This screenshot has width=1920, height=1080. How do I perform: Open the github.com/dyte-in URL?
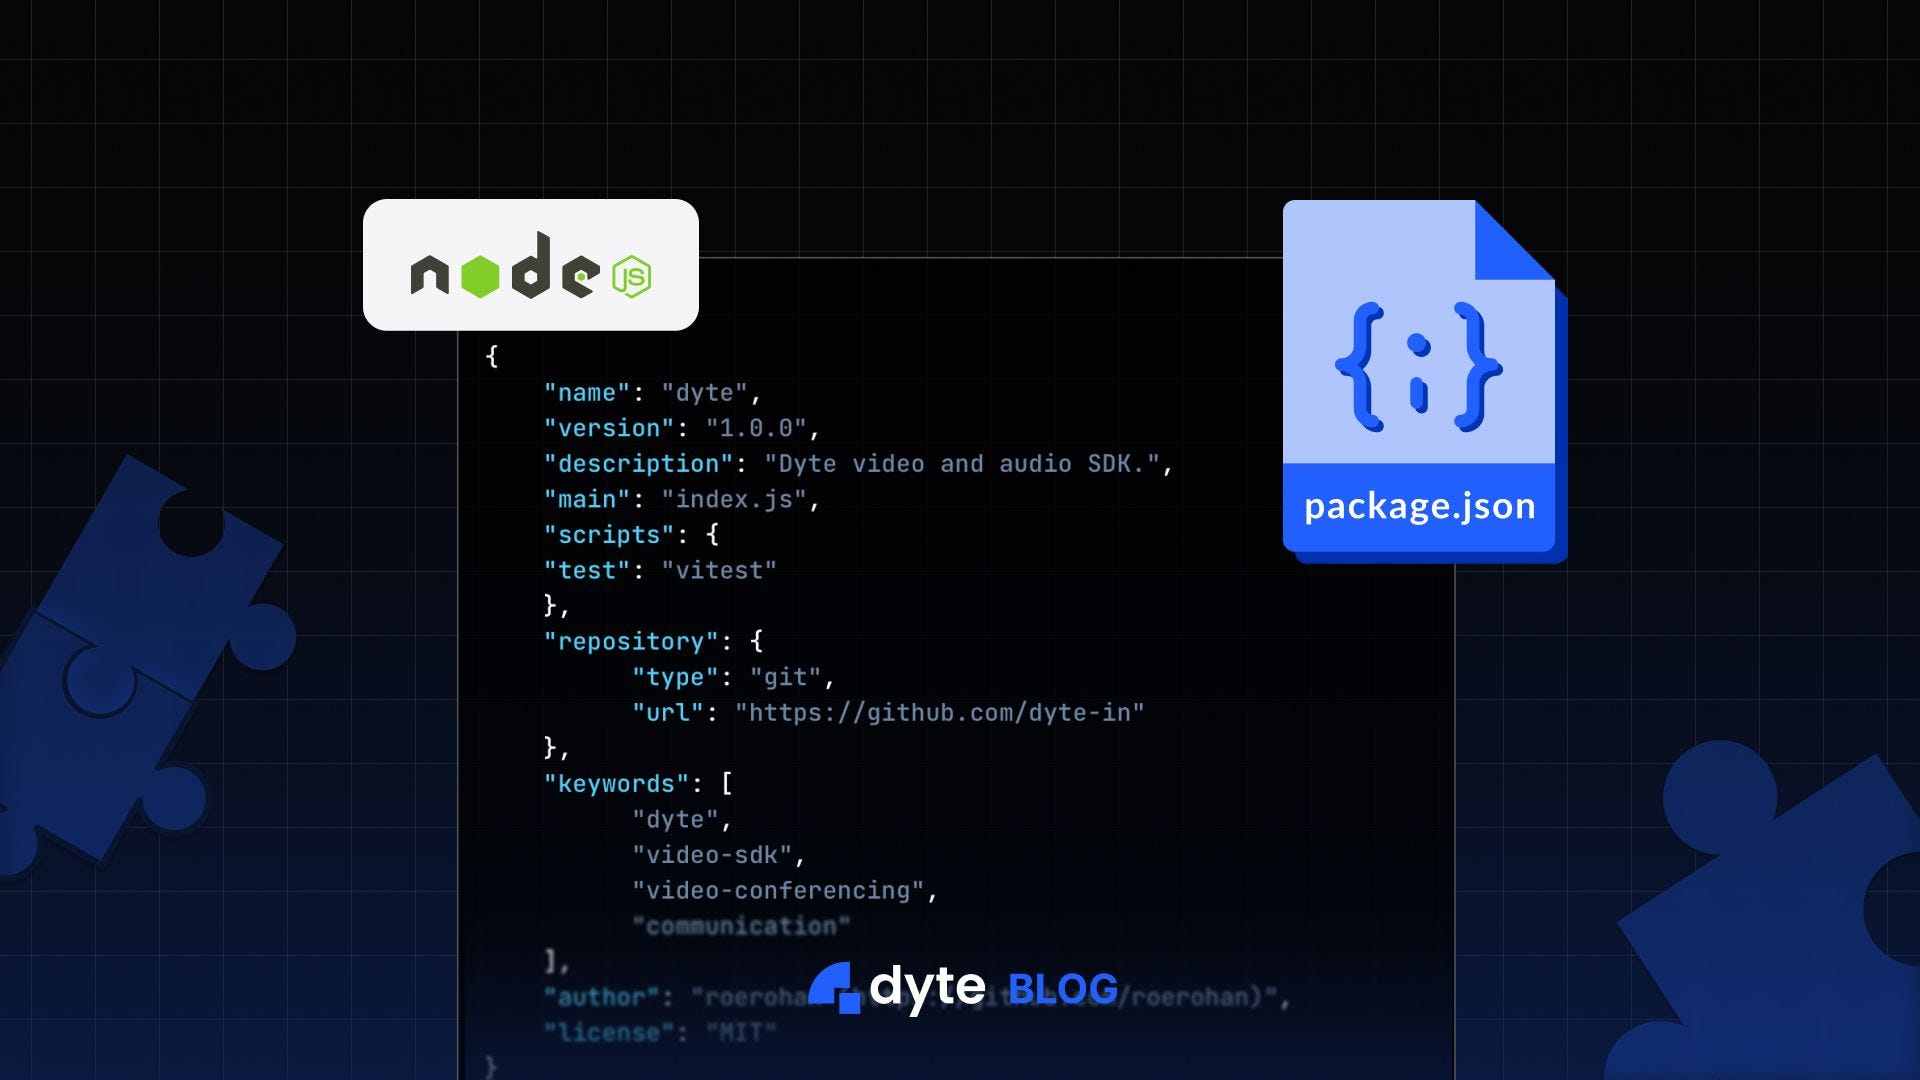coord(939,713)
